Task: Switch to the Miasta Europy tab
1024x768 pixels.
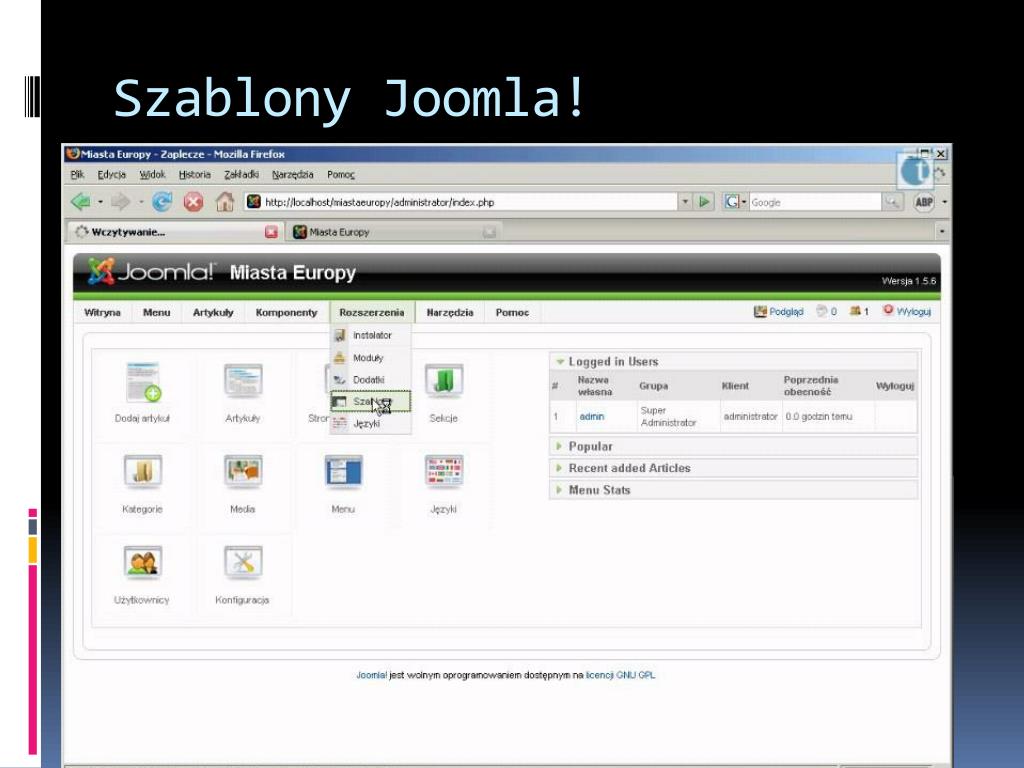Action: point(394,232)
